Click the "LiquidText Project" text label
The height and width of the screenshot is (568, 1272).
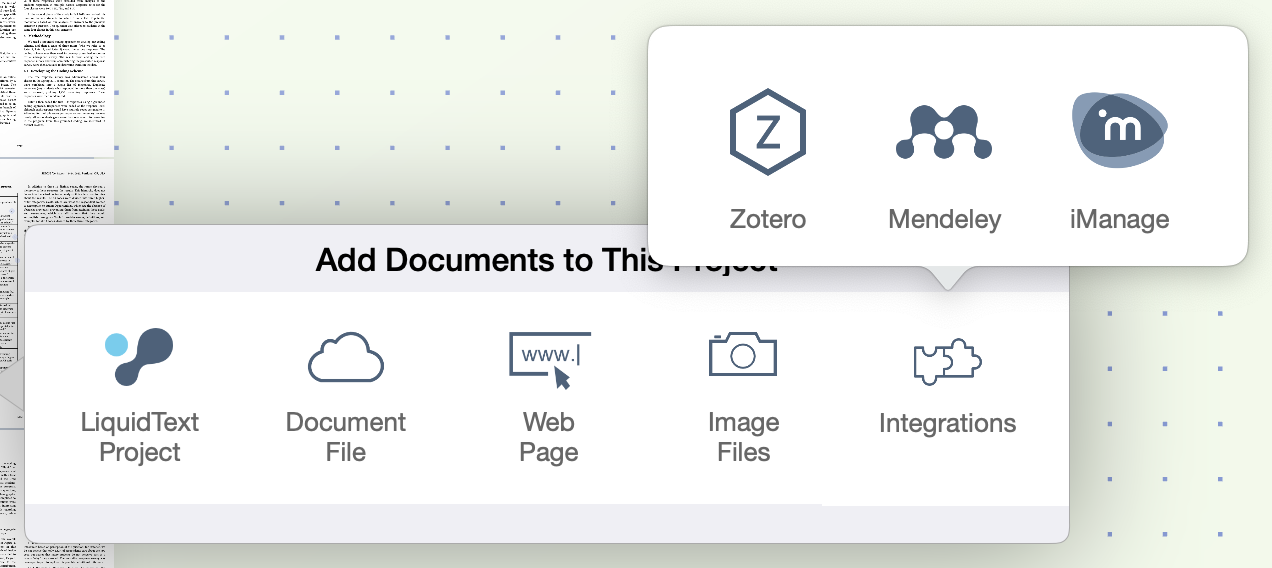pyautogui.click(x=140, y=437)
